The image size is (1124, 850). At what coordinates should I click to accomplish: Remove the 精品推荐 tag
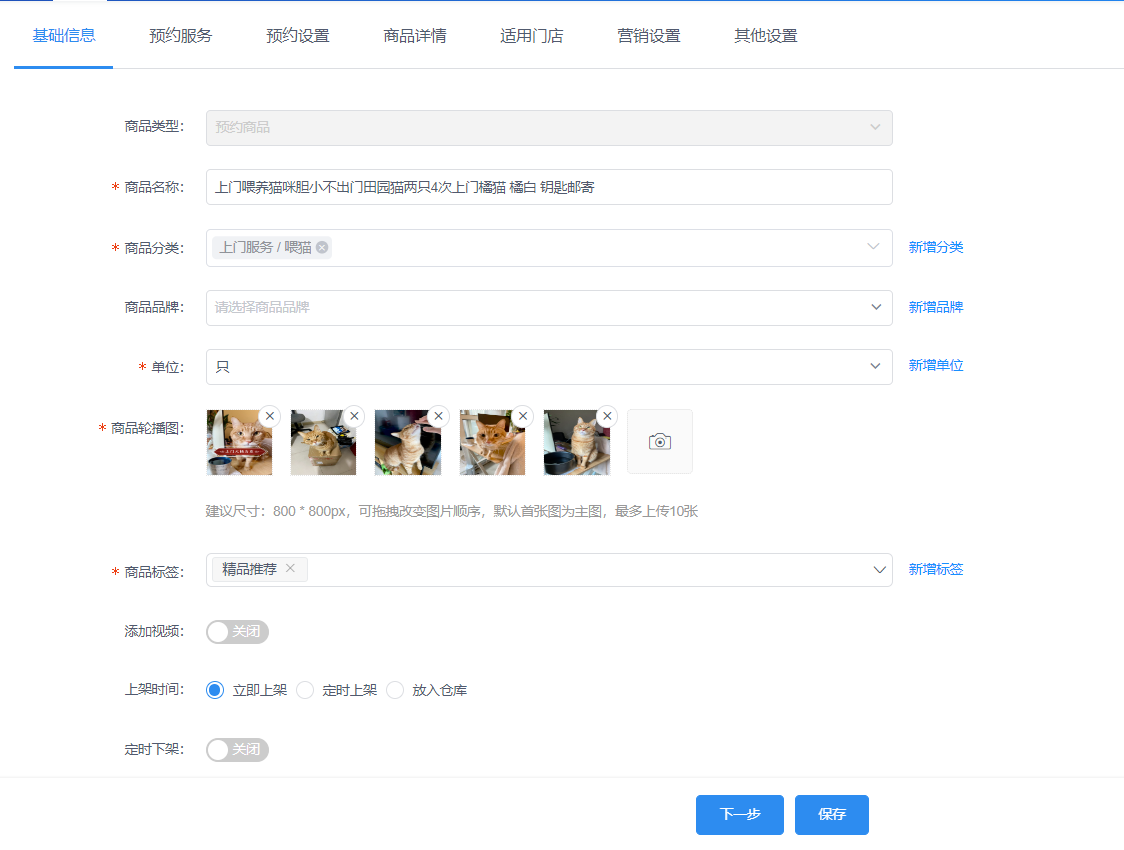click(291, 569)
